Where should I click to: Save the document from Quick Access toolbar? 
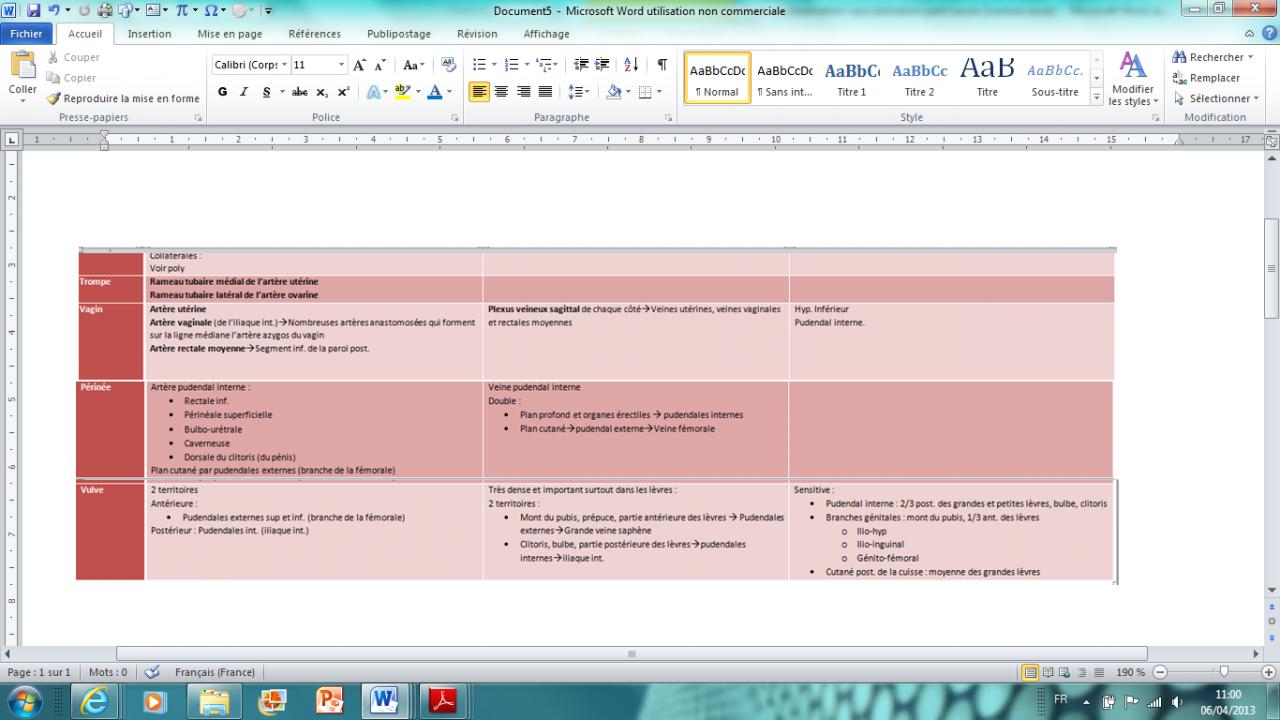33,11
